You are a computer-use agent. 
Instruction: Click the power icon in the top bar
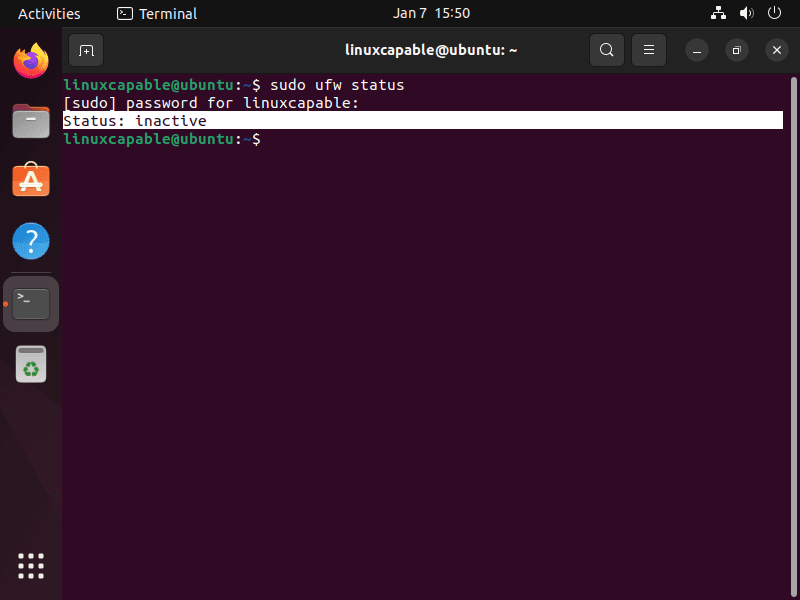pyautogui.click(x=775, y=13)
